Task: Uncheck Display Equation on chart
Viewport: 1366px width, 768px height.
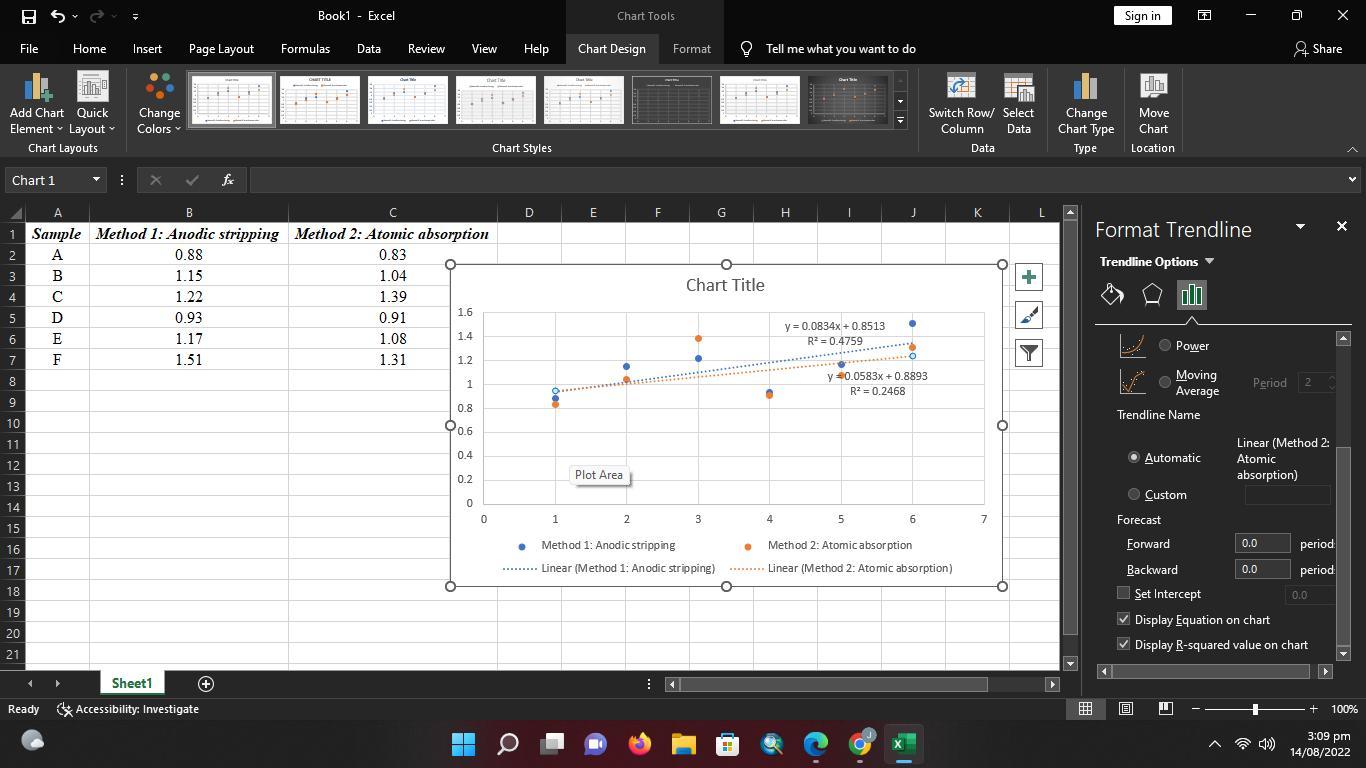Action: 1124,620
